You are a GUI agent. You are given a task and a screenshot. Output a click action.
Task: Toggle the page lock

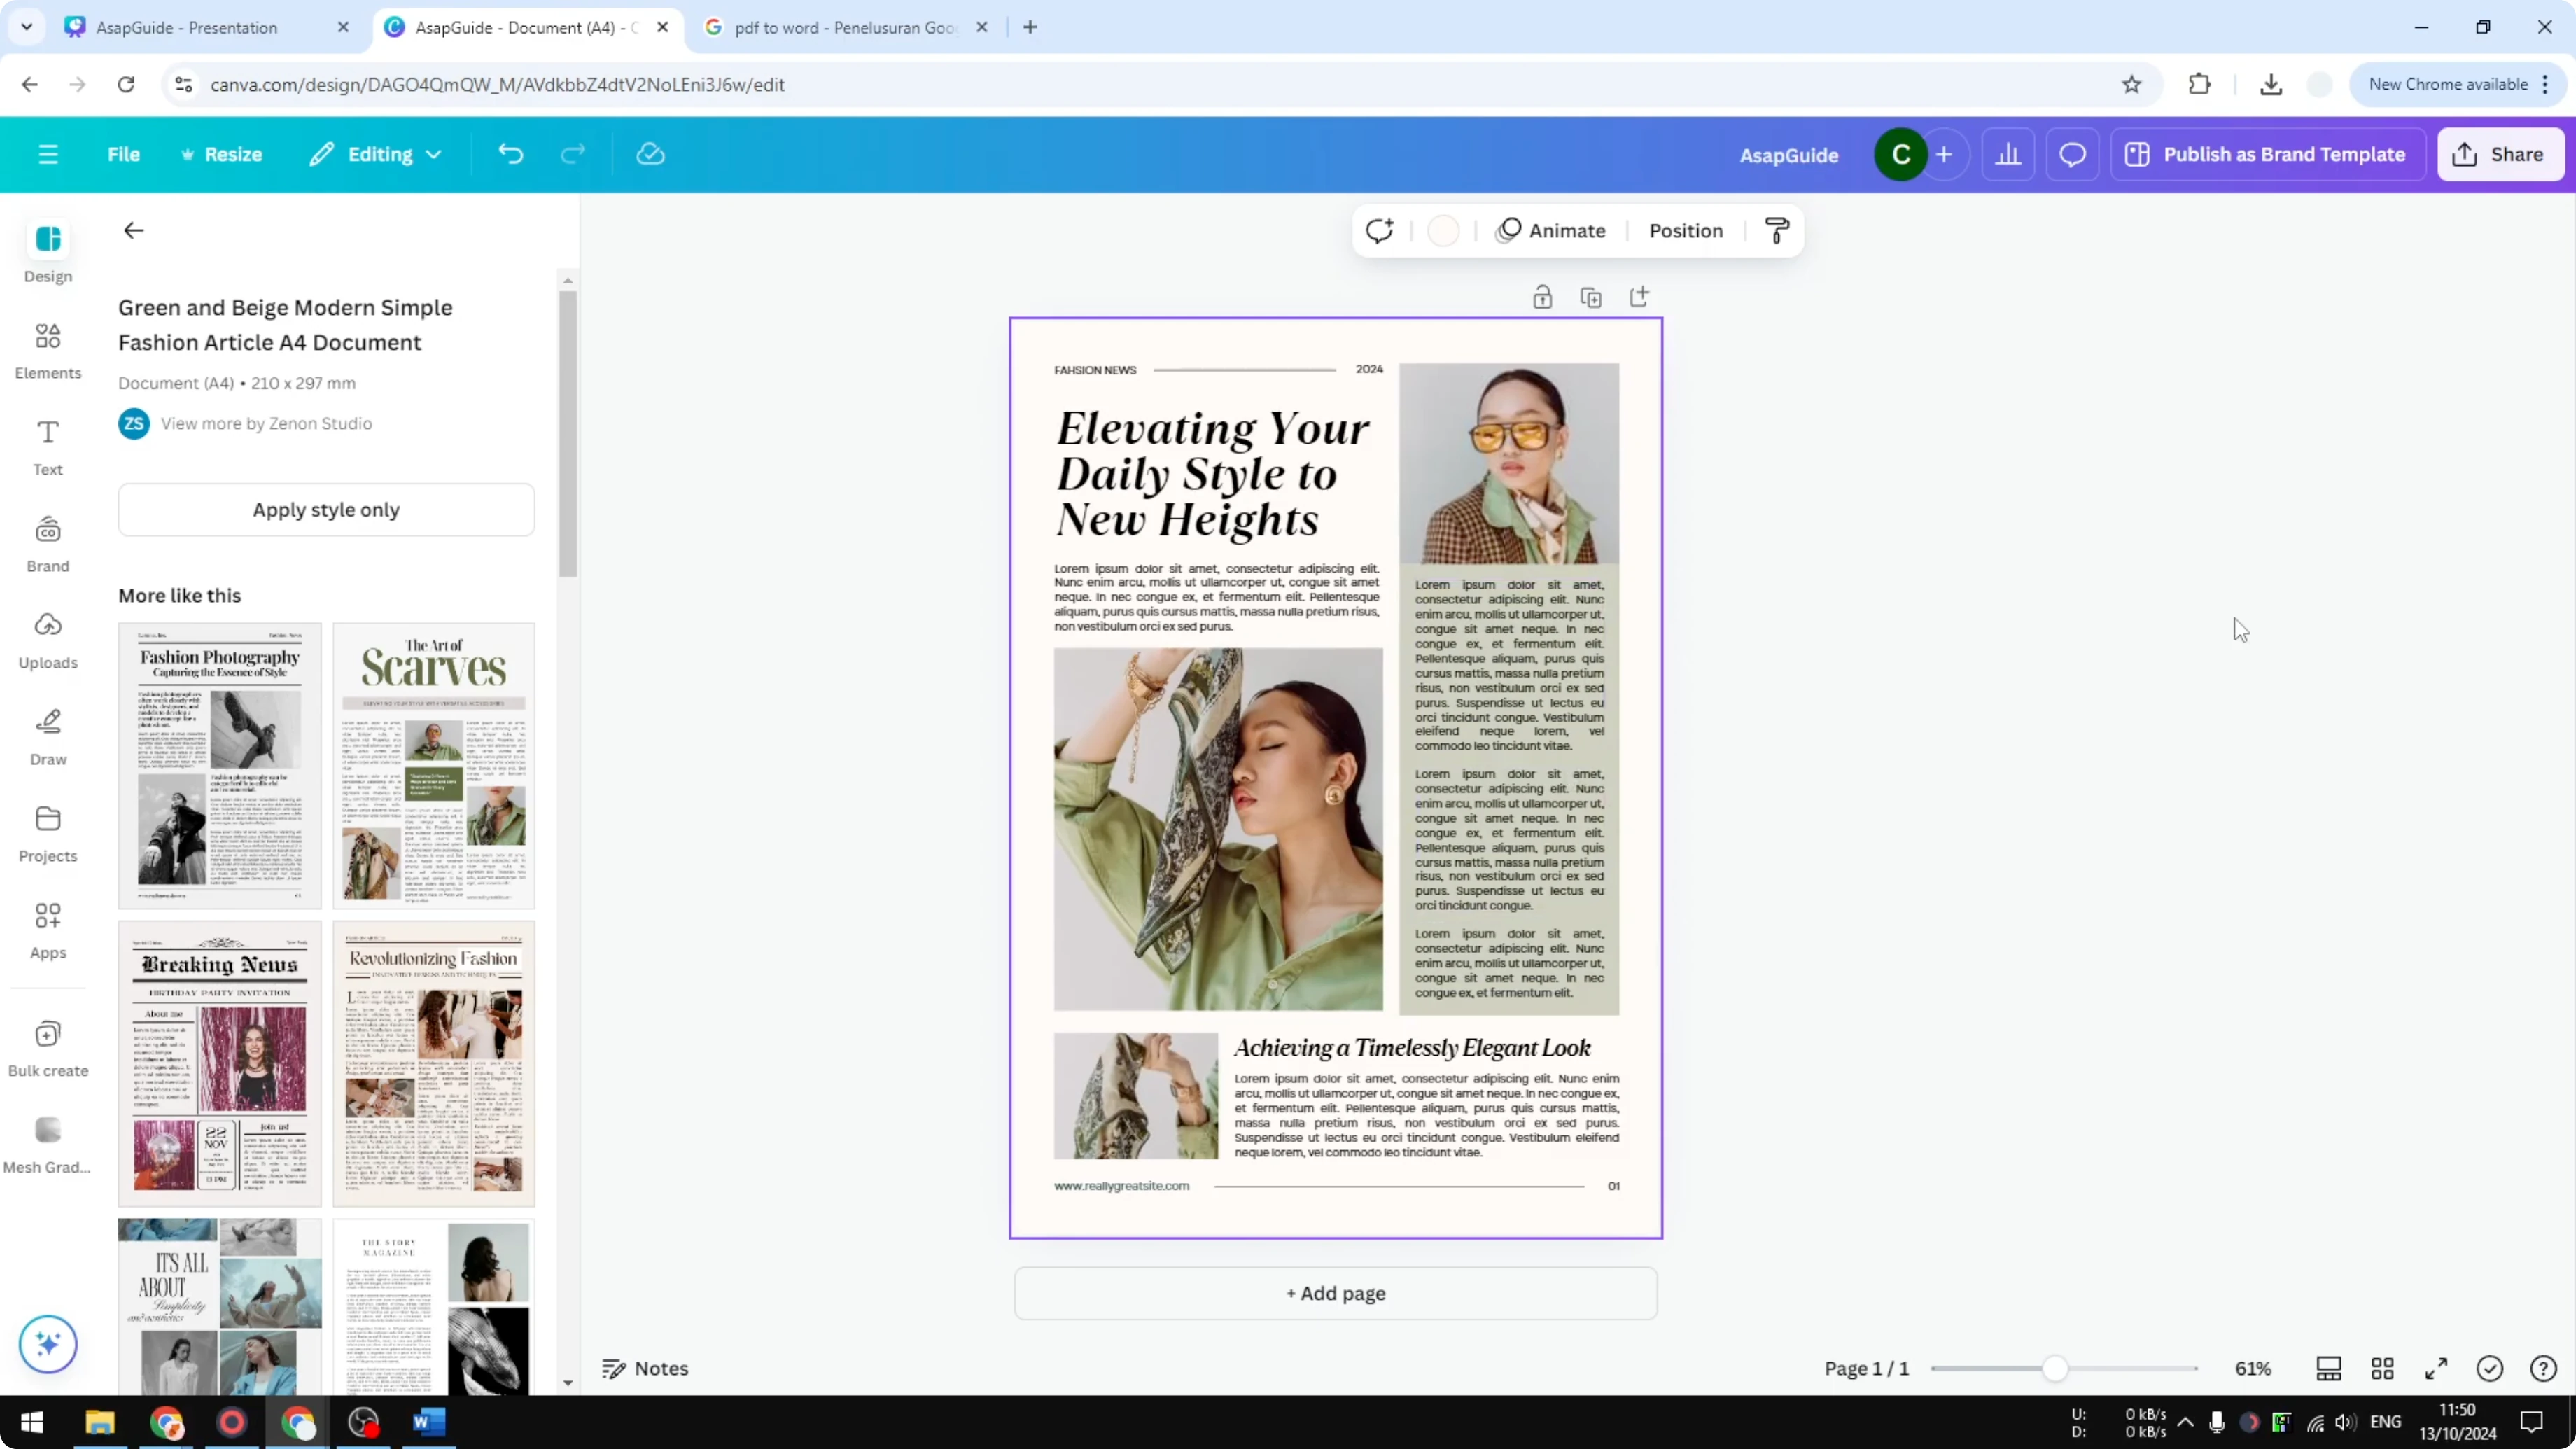click(1541, 296)
